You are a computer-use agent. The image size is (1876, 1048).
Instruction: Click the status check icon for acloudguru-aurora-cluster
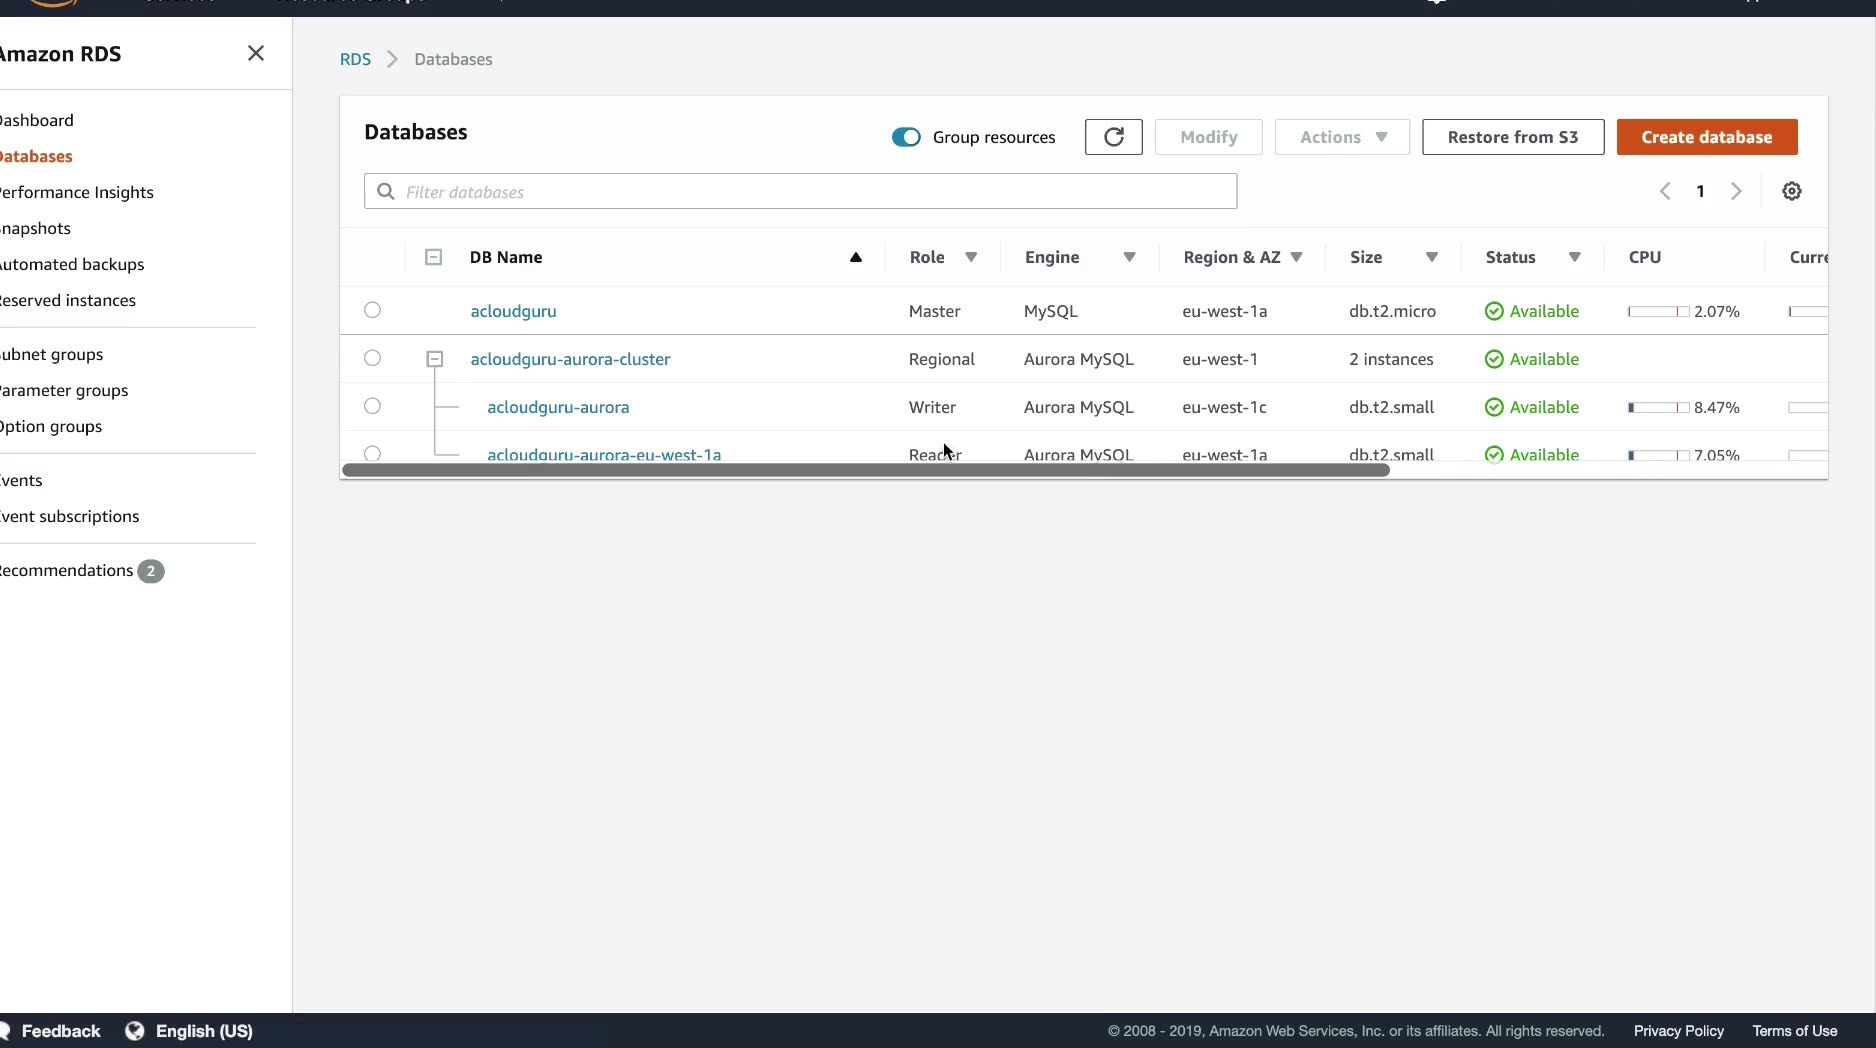point(1494,359)
